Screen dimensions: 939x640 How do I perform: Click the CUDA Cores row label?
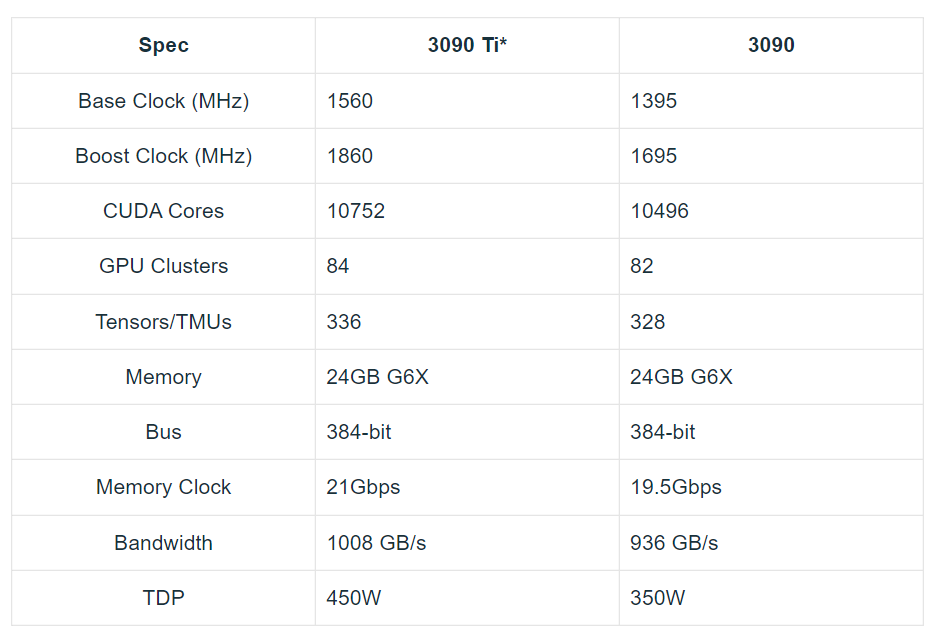(163, 211)
